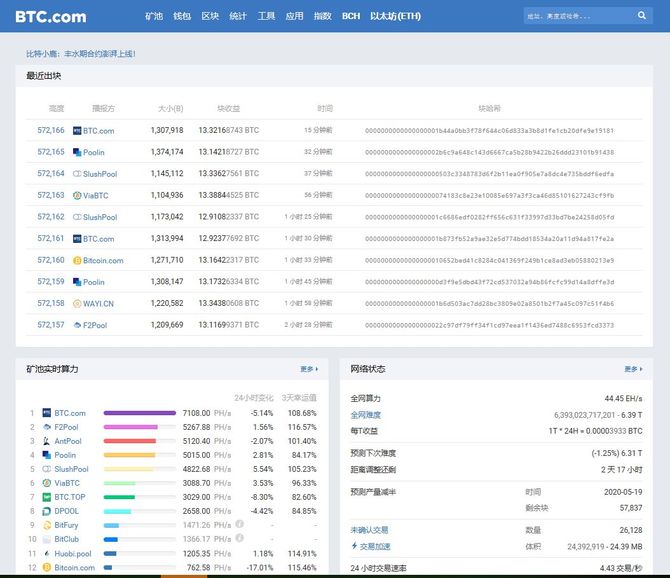The image size is (670, 578).
Task: Click reward 13.32168743 BTC
Action: [x=229, y=130]
